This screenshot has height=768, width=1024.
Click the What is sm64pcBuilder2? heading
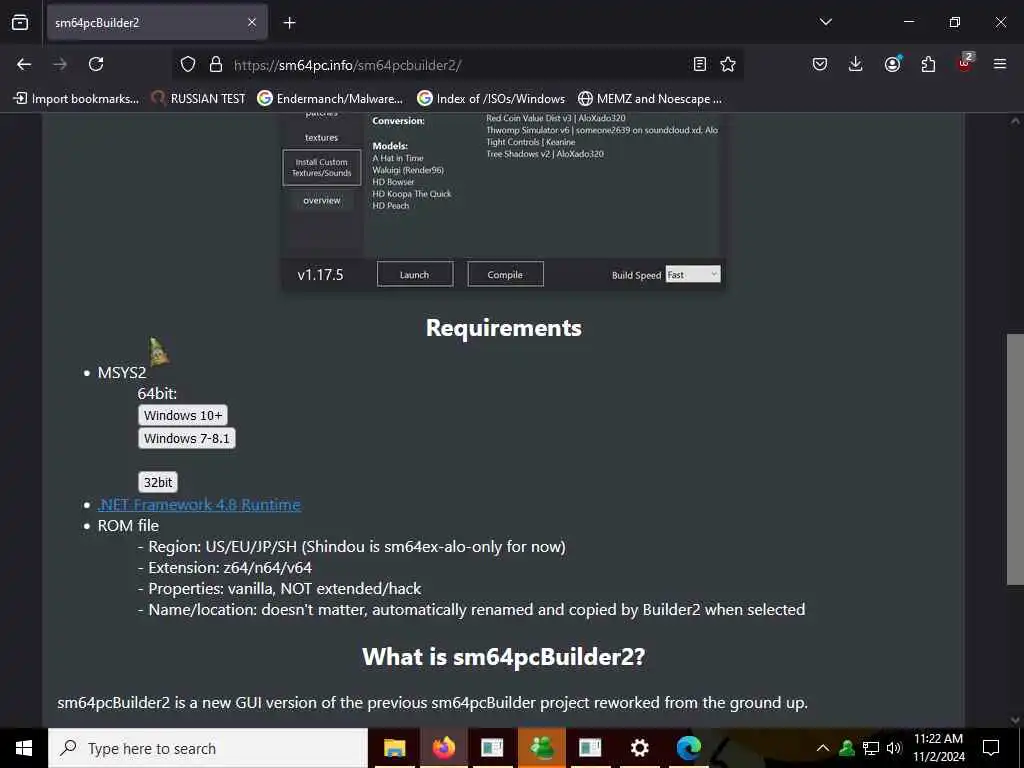[x=504, y=656]
